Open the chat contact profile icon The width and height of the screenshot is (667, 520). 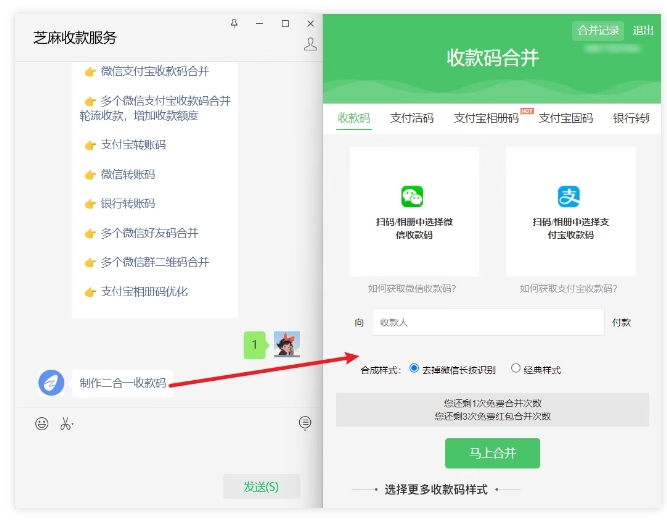tap(311, 44)
